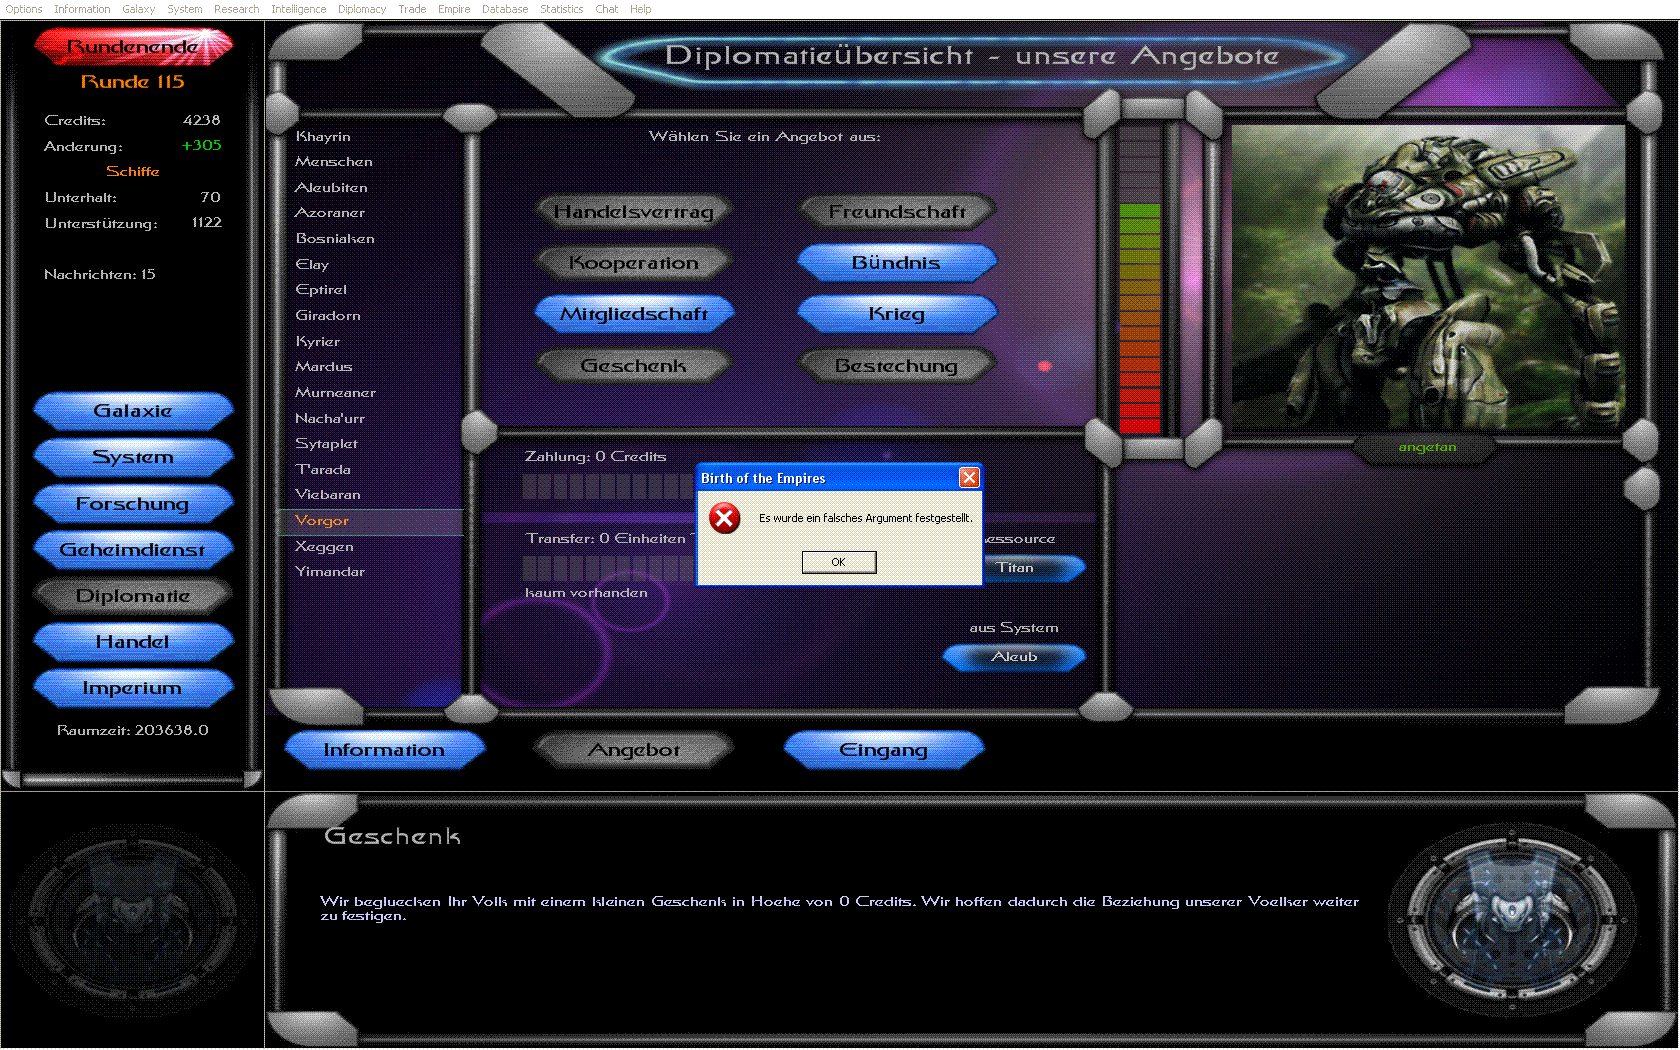
Task: Open the Diplomacy menu
Action: tap(361, 9)
